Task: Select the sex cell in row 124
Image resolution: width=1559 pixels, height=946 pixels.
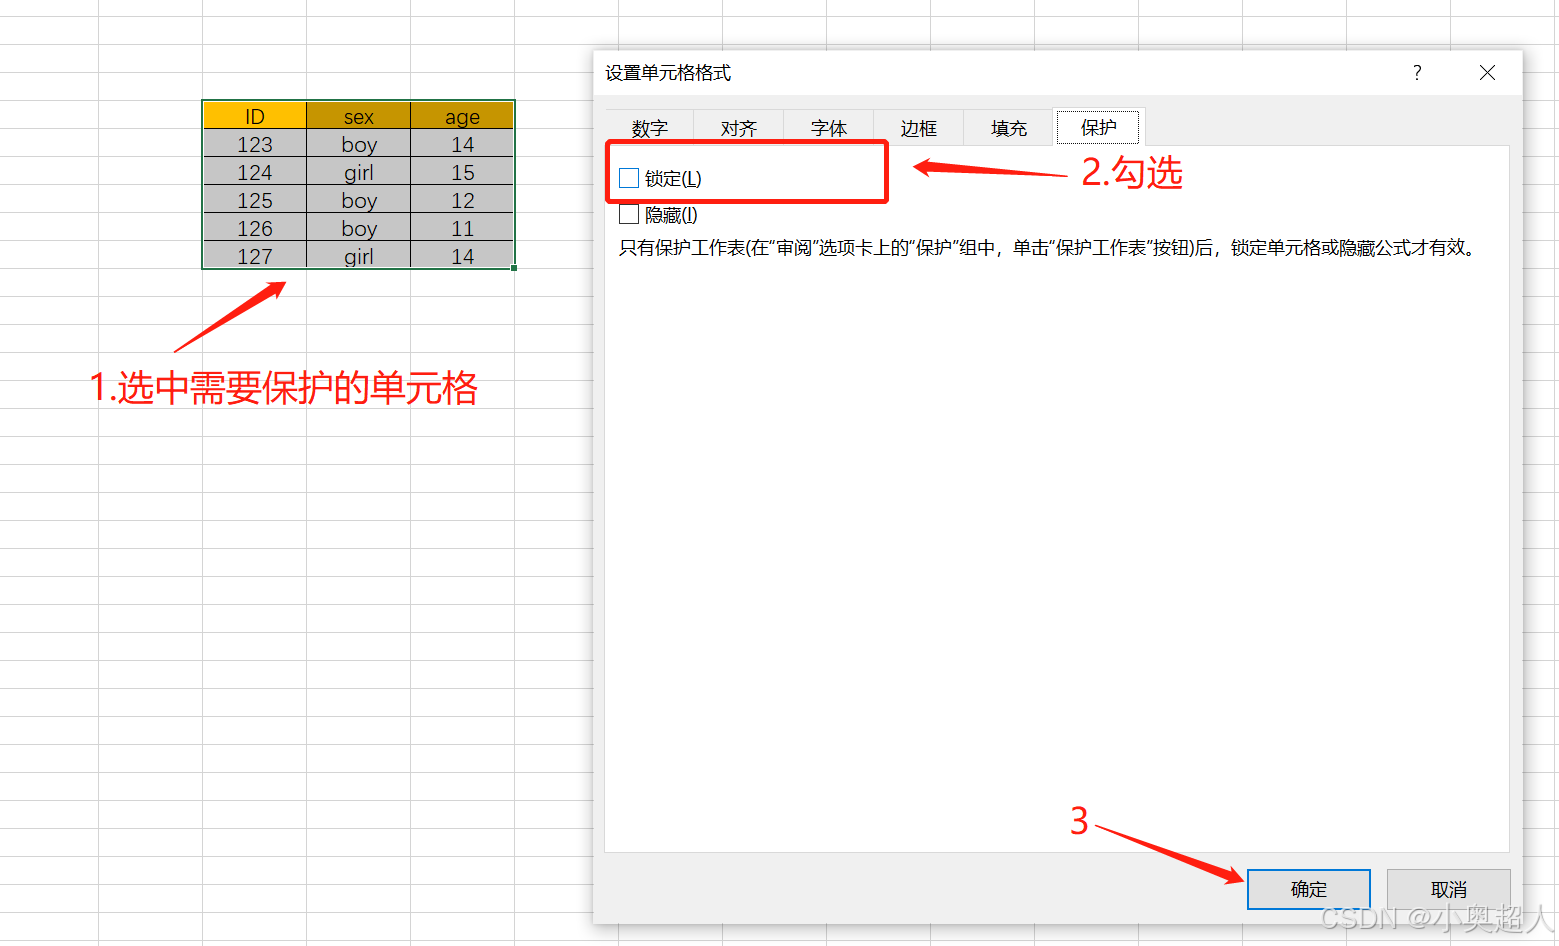Action: coord(359,172)
